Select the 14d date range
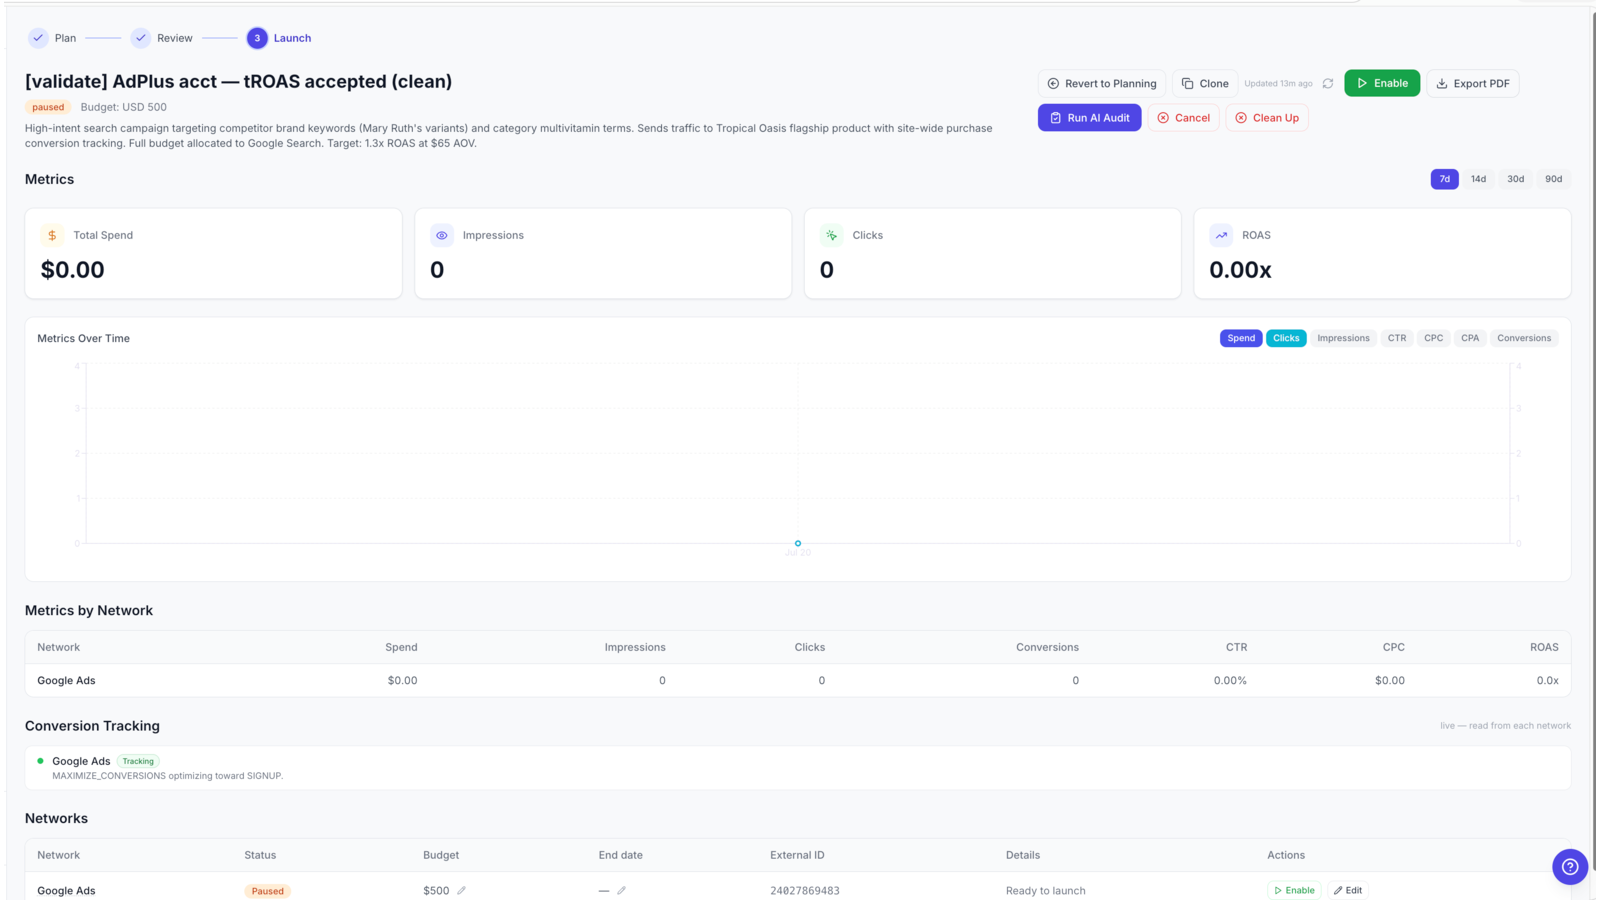This screenshot has height=900, width=1600. (x=1478, y=179)
